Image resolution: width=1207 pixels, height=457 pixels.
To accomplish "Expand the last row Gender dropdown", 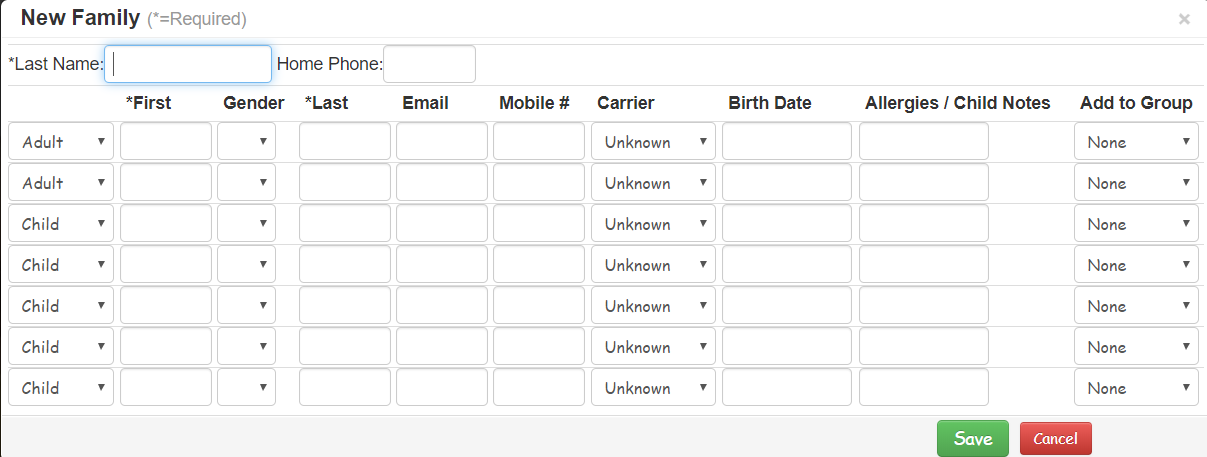I will 246,388.
